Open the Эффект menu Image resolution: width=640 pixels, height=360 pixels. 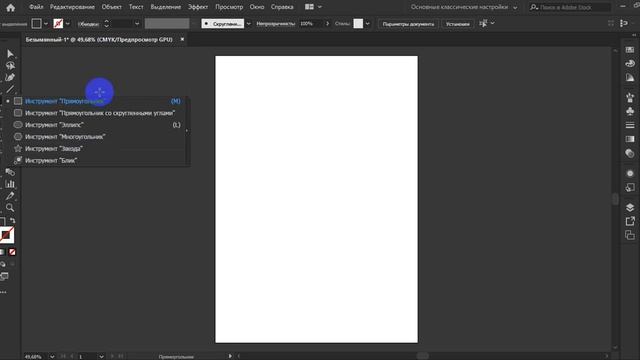(x=198, y=7)
